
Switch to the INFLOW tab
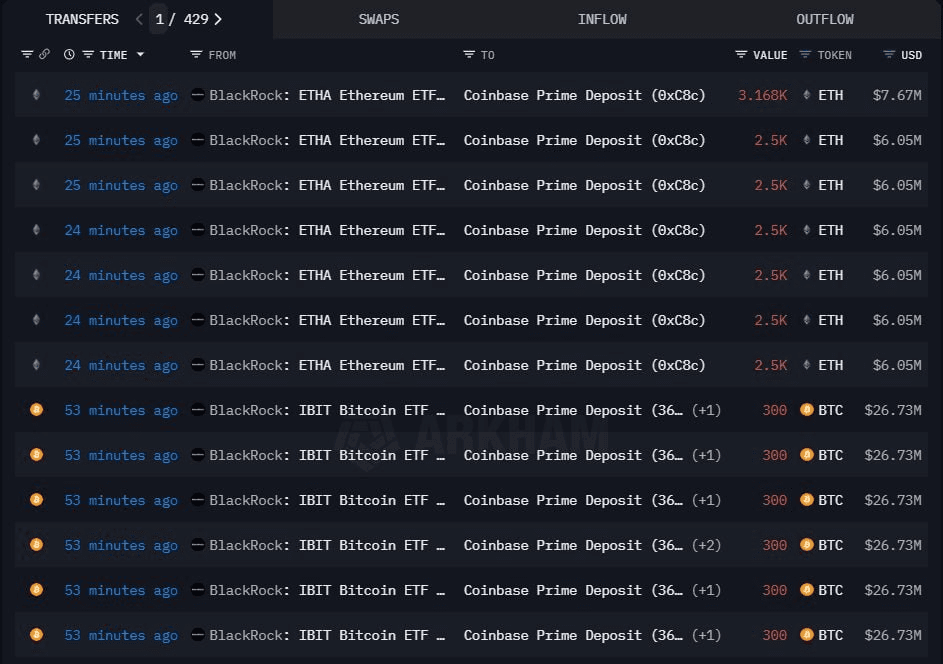point(602,19)
